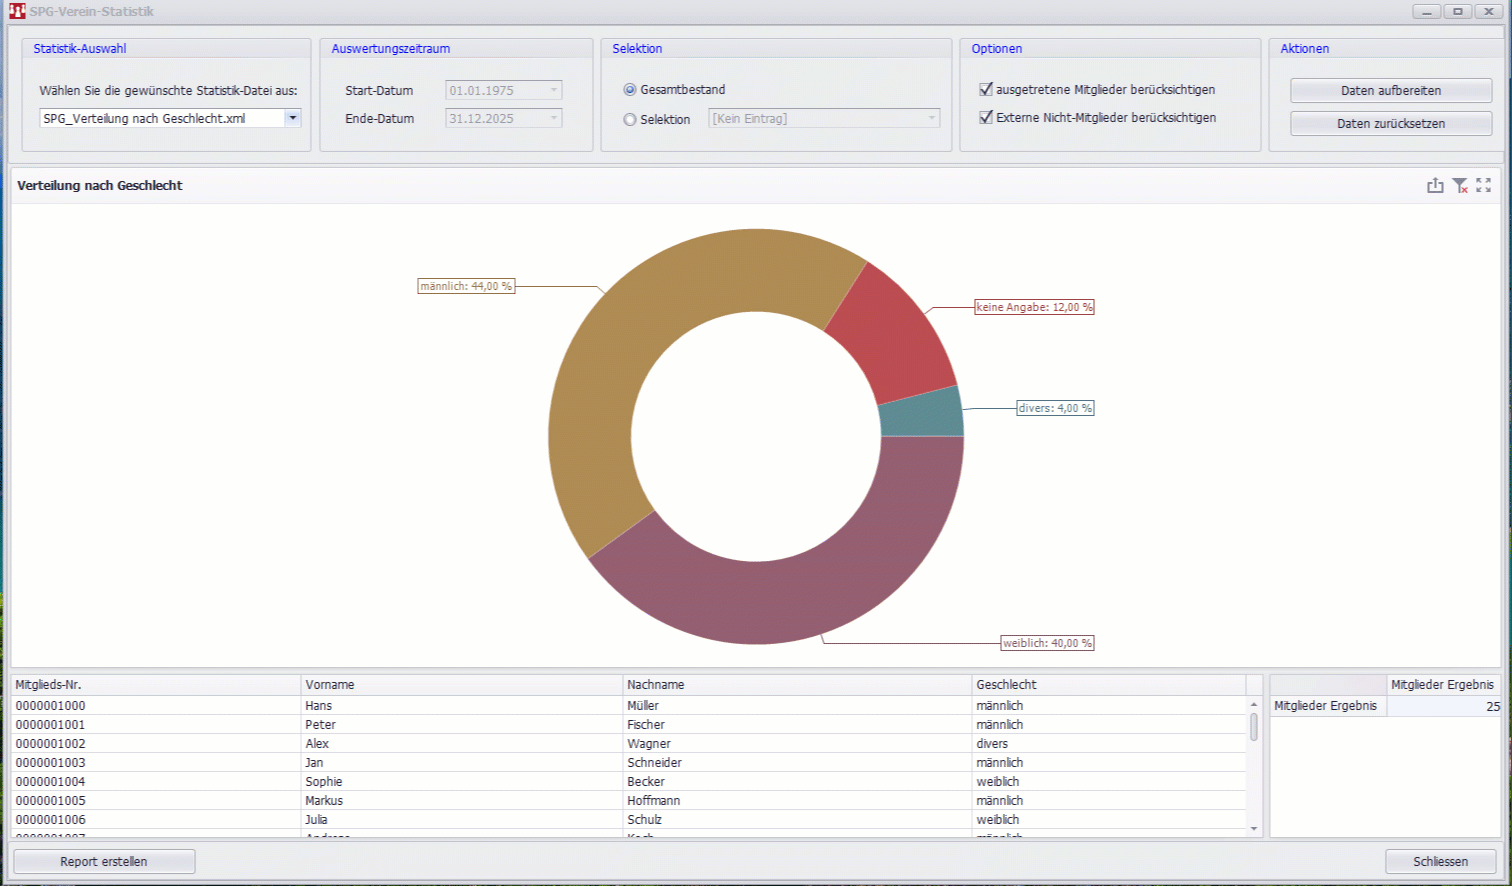Click the chart export icon
1512x886 pixels.
click(x=1435, y=185)
